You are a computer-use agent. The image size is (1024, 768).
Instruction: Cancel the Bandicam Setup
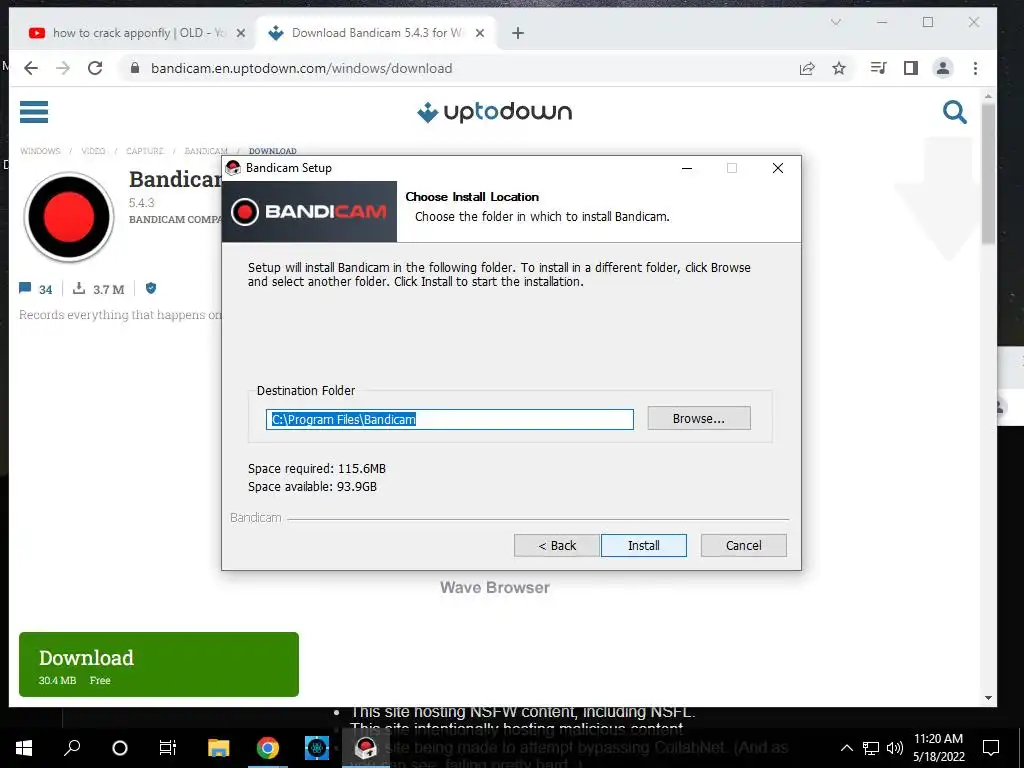click(x=743, y=545)
